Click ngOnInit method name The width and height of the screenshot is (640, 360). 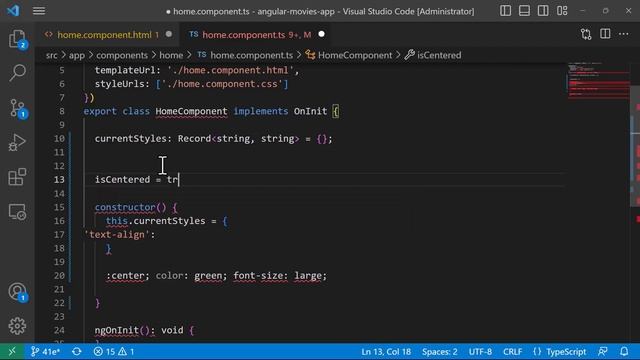pos(116,330)
